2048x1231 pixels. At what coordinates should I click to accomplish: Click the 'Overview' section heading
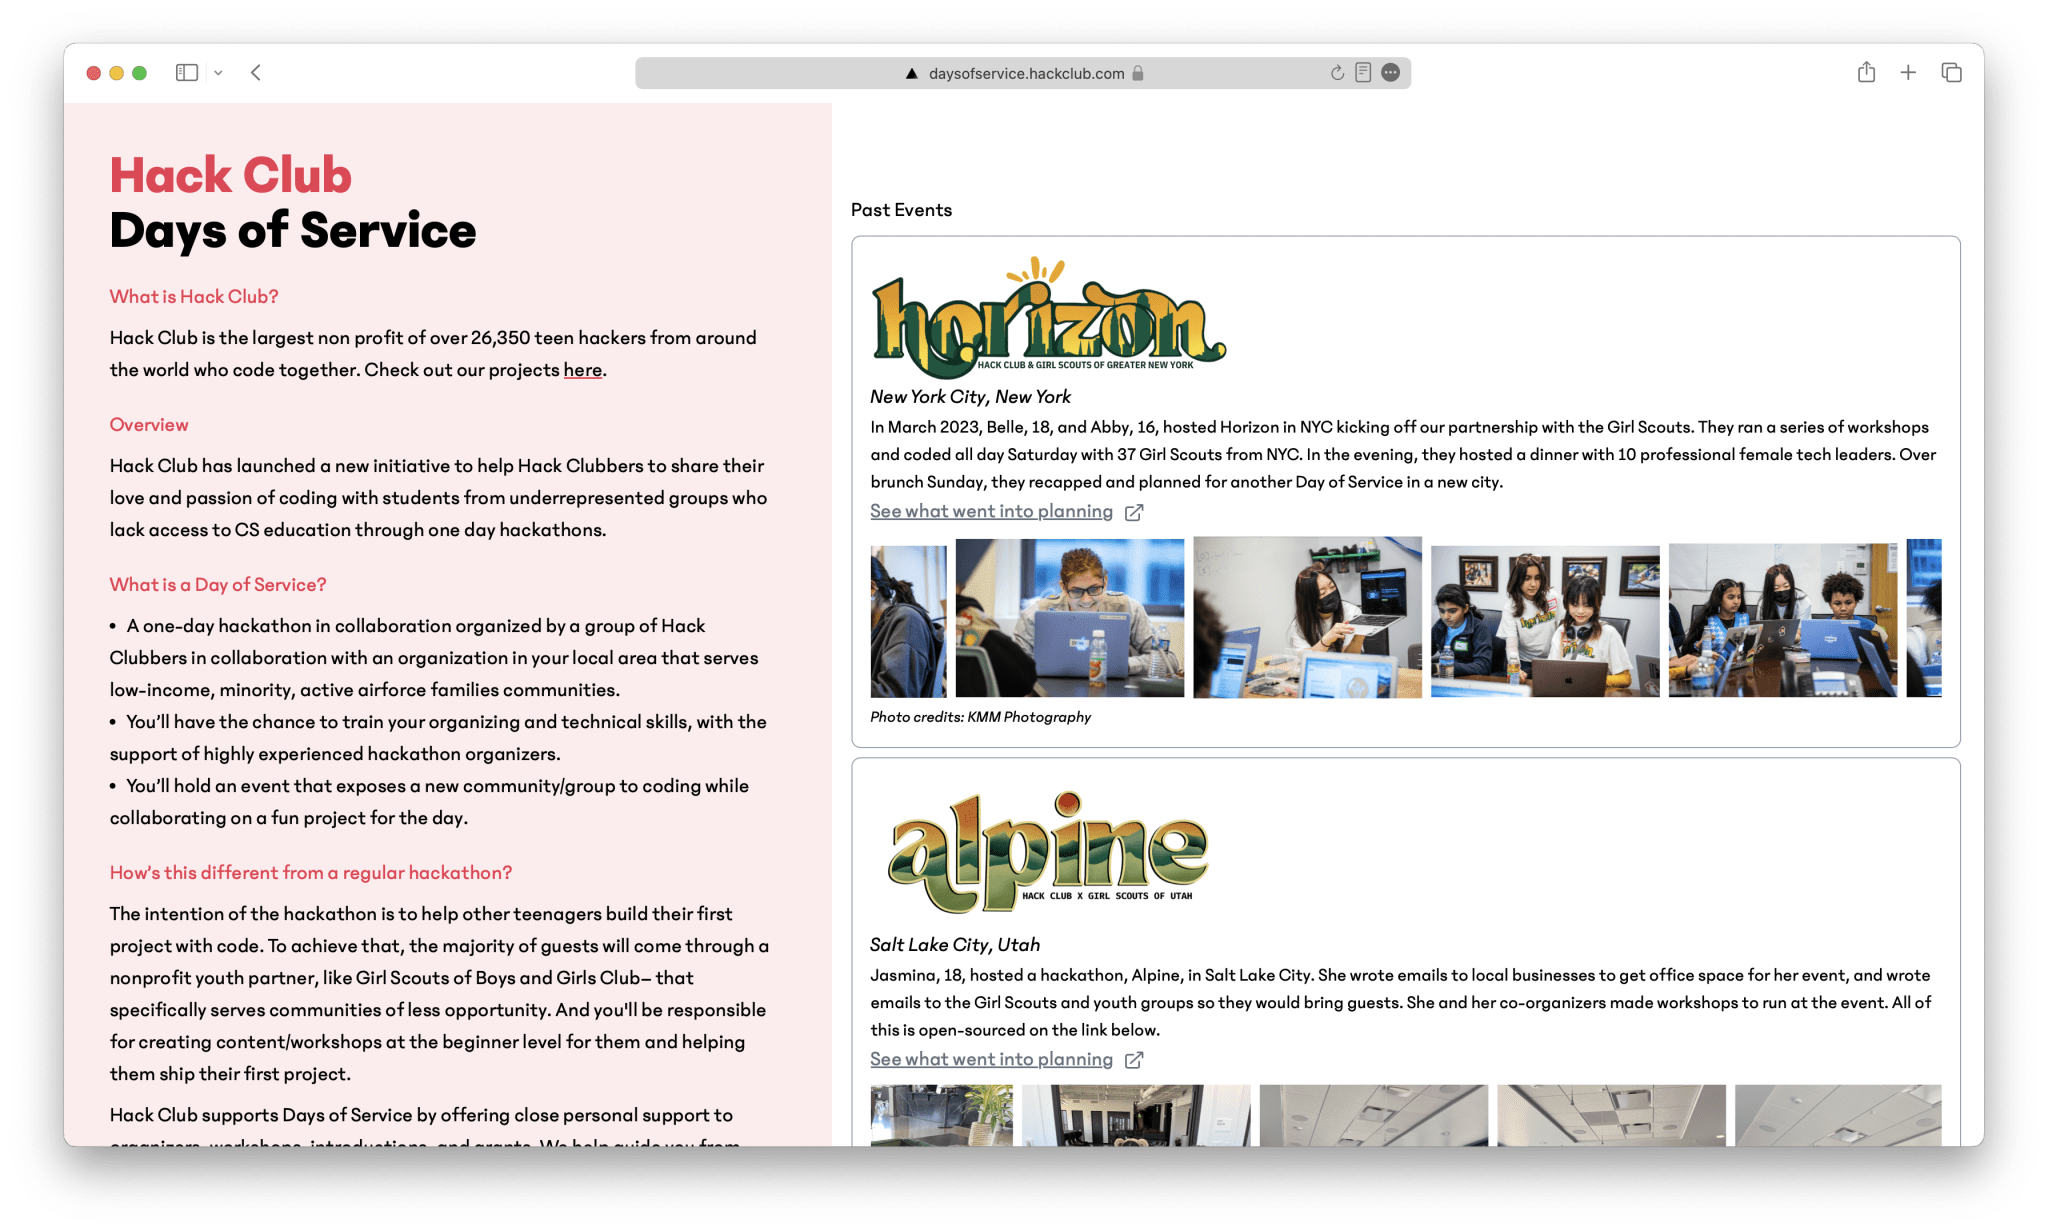149,425
